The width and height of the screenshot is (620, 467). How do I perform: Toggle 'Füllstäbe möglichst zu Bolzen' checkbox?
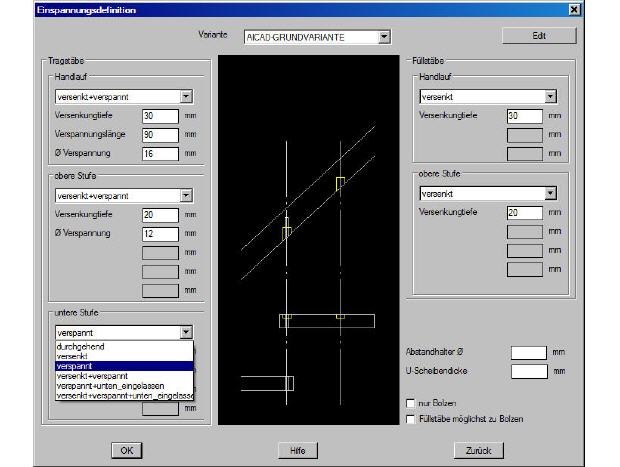[411, 418]
